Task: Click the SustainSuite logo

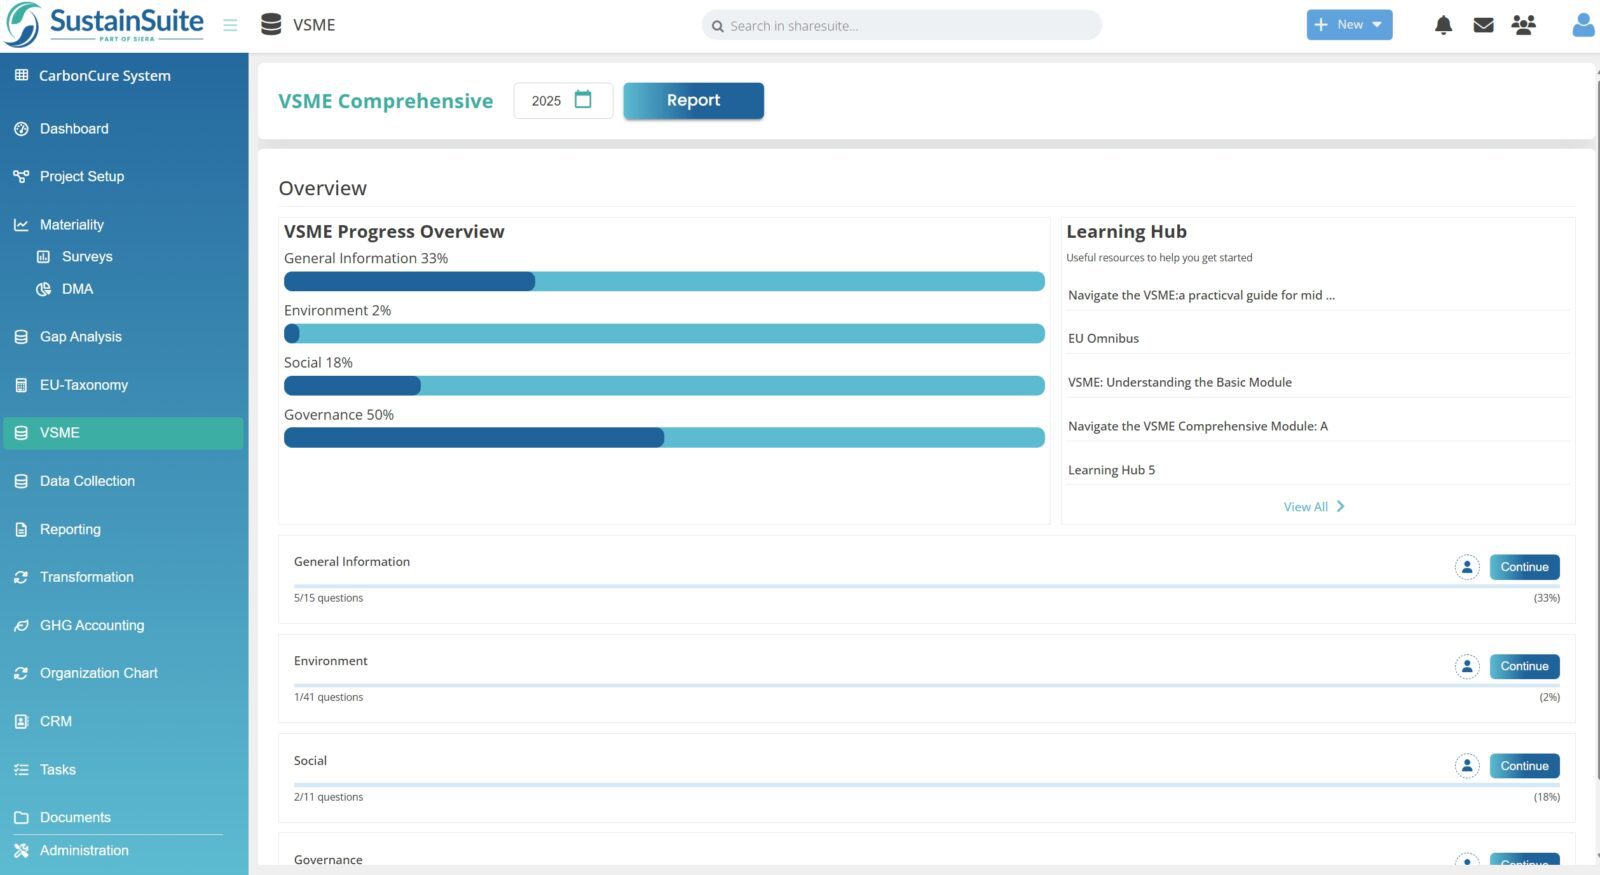Action: (104, 25)
